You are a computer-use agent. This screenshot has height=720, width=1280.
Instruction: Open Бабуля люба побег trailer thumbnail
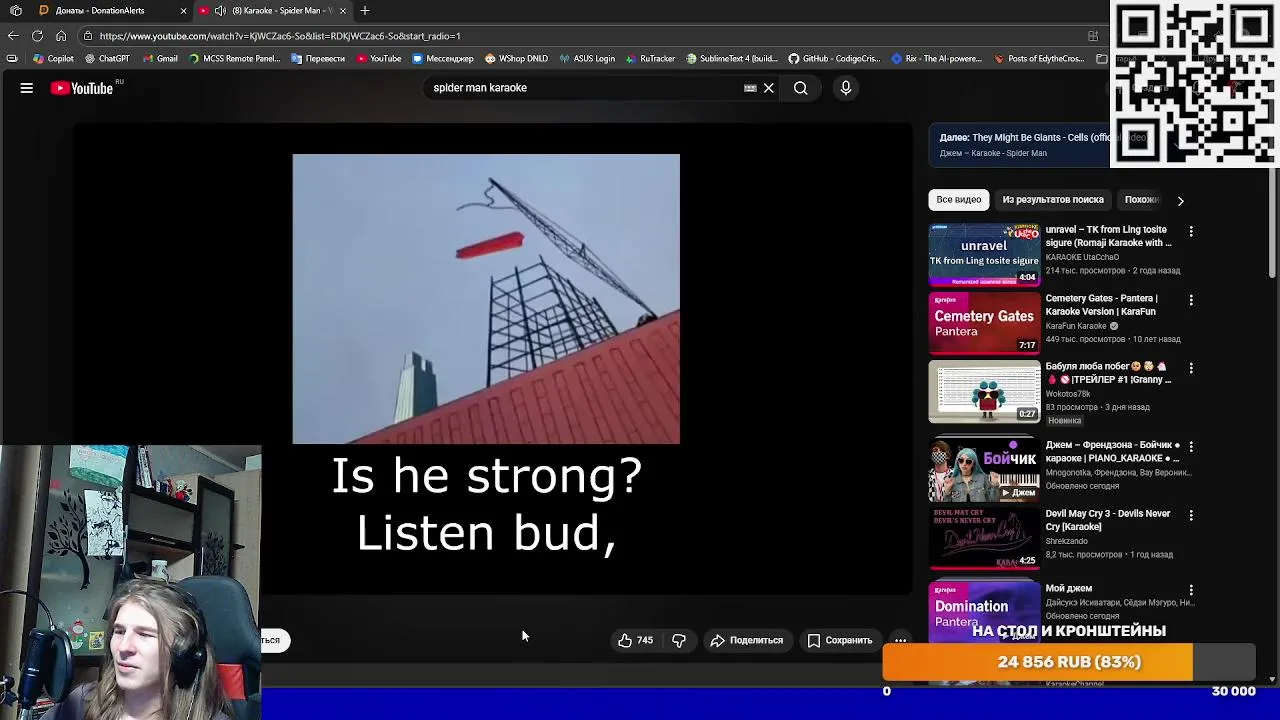984,392
